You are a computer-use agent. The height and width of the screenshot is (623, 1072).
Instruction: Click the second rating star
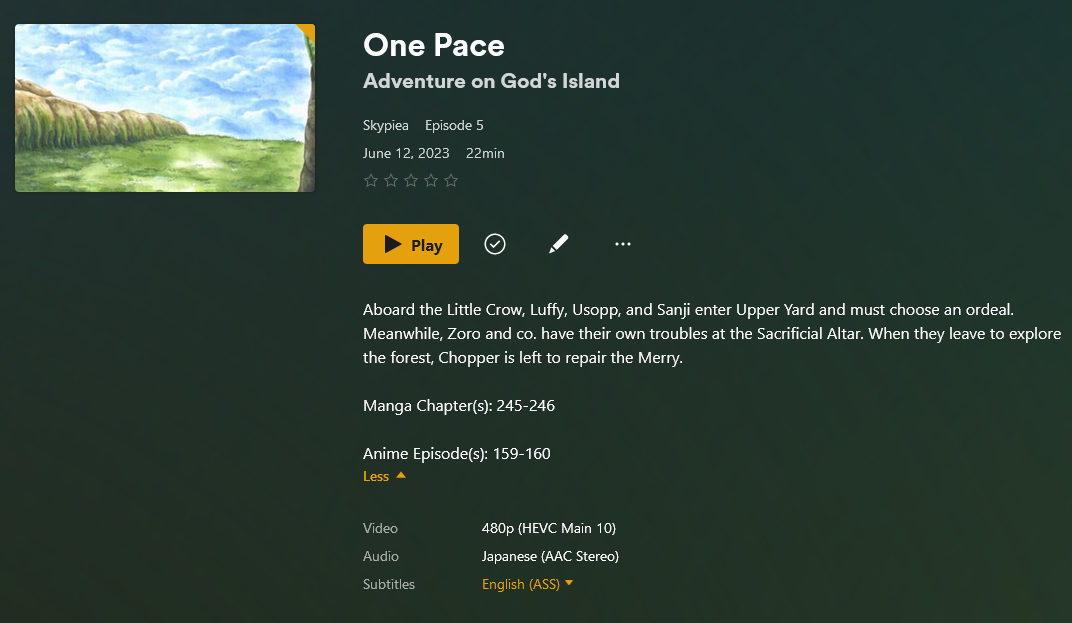point(391,180)
